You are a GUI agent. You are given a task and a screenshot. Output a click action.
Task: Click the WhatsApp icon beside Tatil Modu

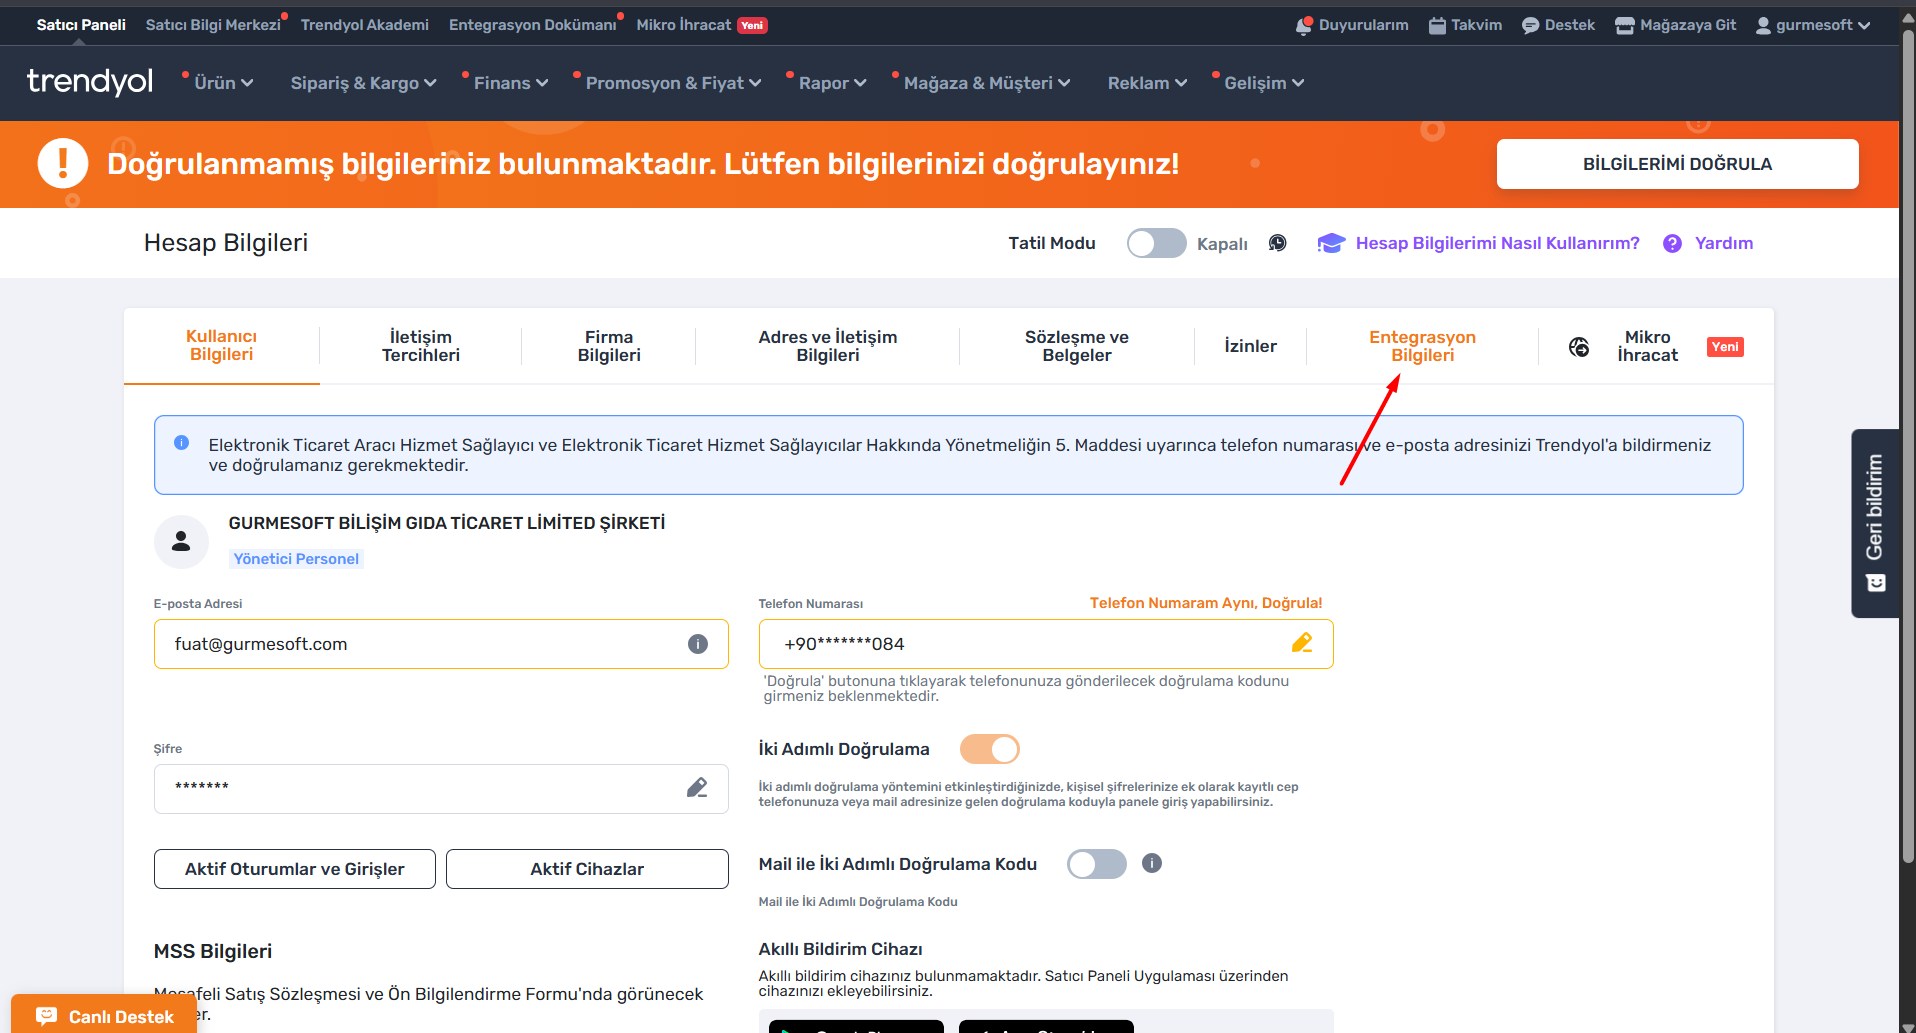pyautogui.click(x=1277, y=243)
